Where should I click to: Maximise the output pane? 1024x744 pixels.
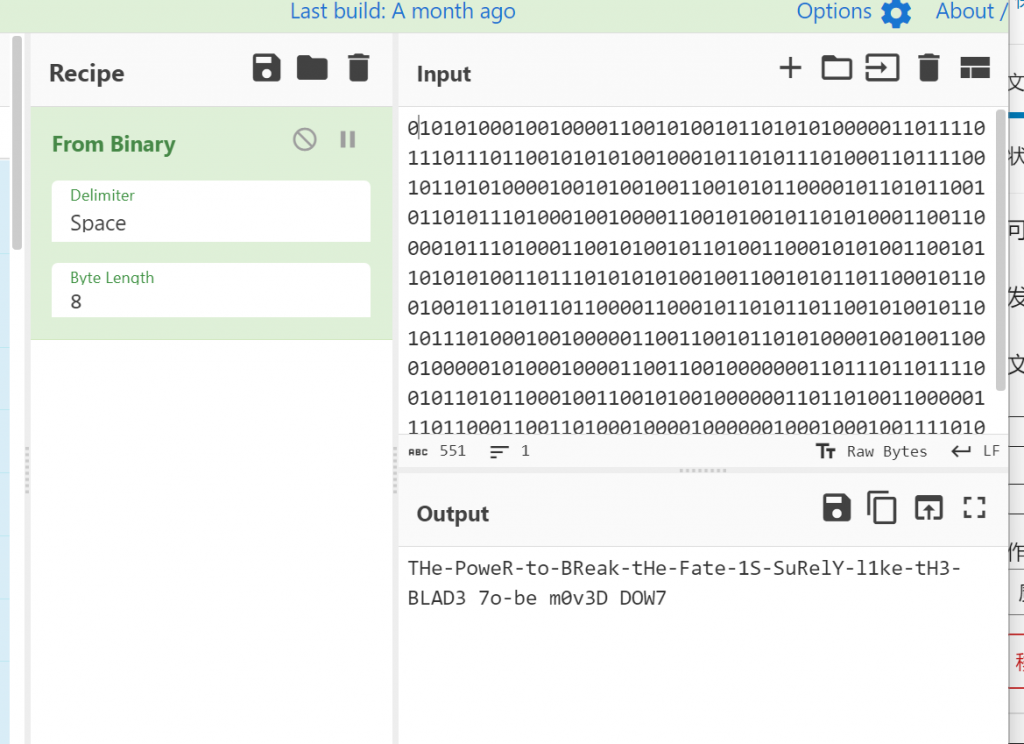pyautogui.click(x=974, y=508)
